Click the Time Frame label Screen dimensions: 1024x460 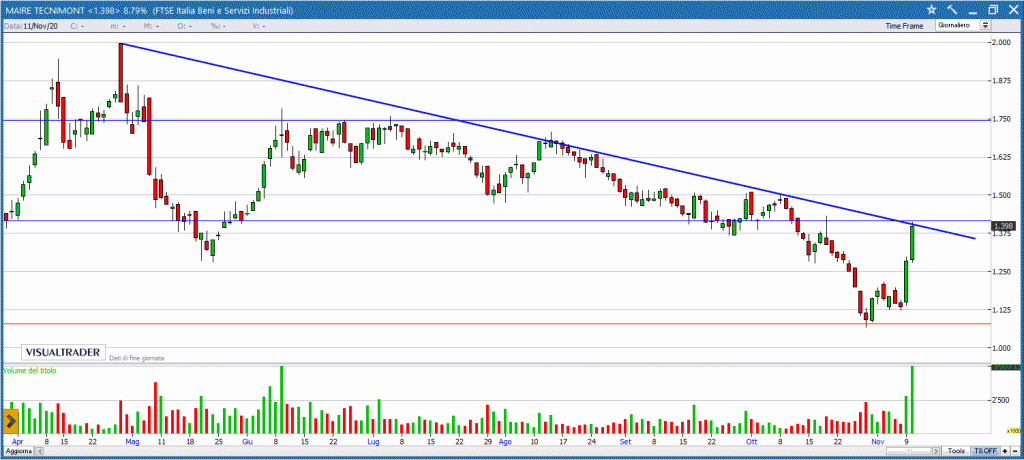pos(904,26)
